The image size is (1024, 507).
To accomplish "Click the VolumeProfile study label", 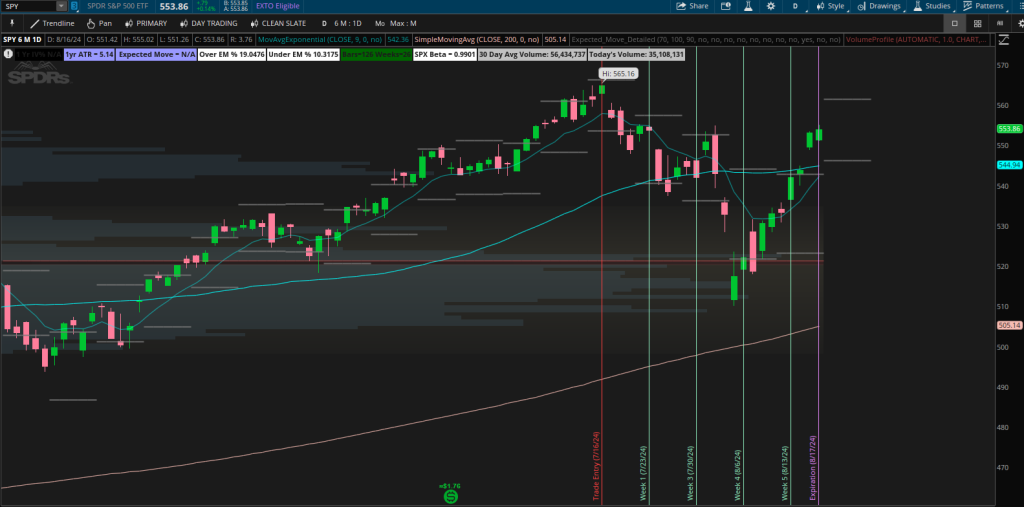I will pos(917,40).
